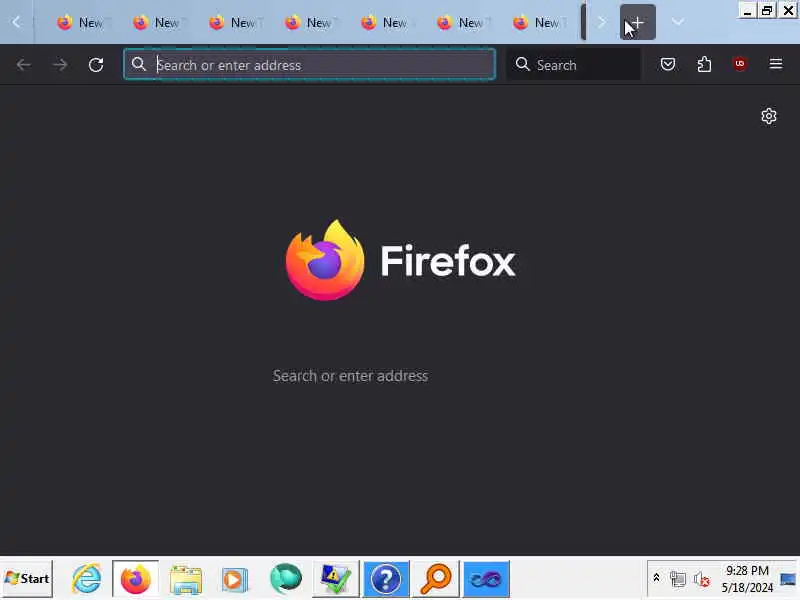
Task: Open the clock showing 9:28 PM
Action: tap(747, 579)
